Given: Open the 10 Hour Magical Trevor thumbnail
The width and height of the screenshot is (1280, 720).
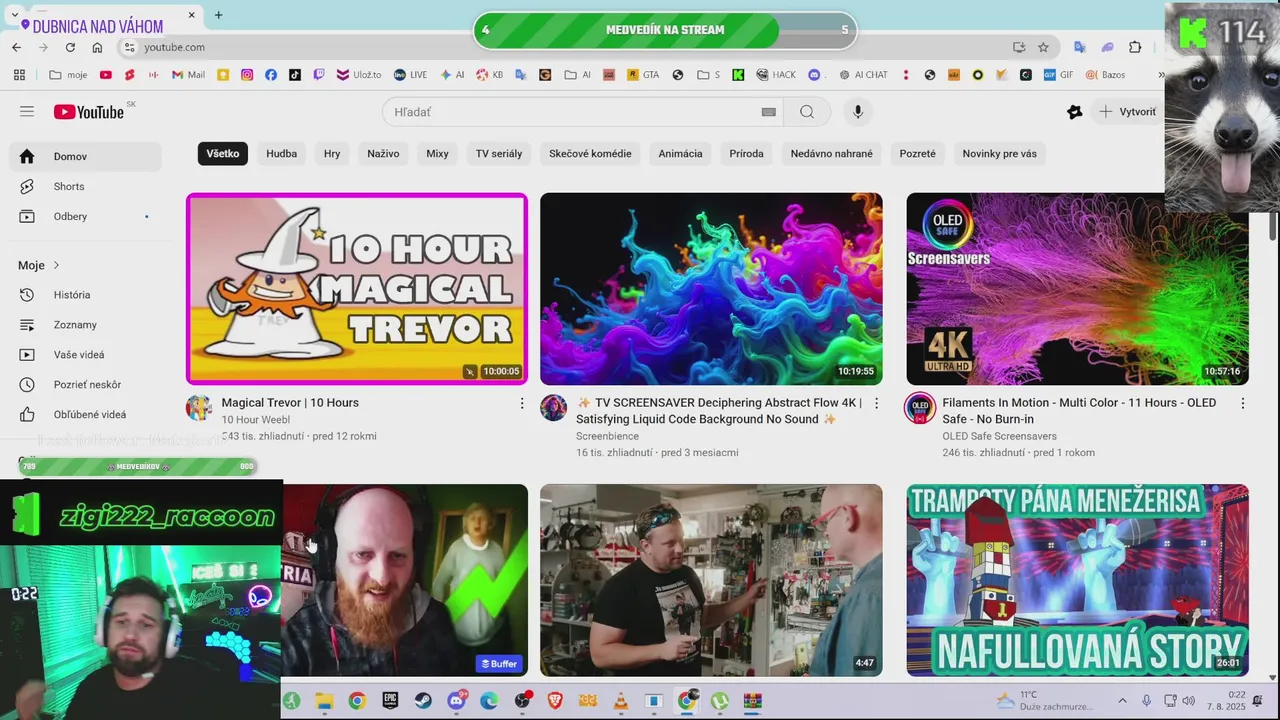Looking at the screenshot, I should point(357,289).
